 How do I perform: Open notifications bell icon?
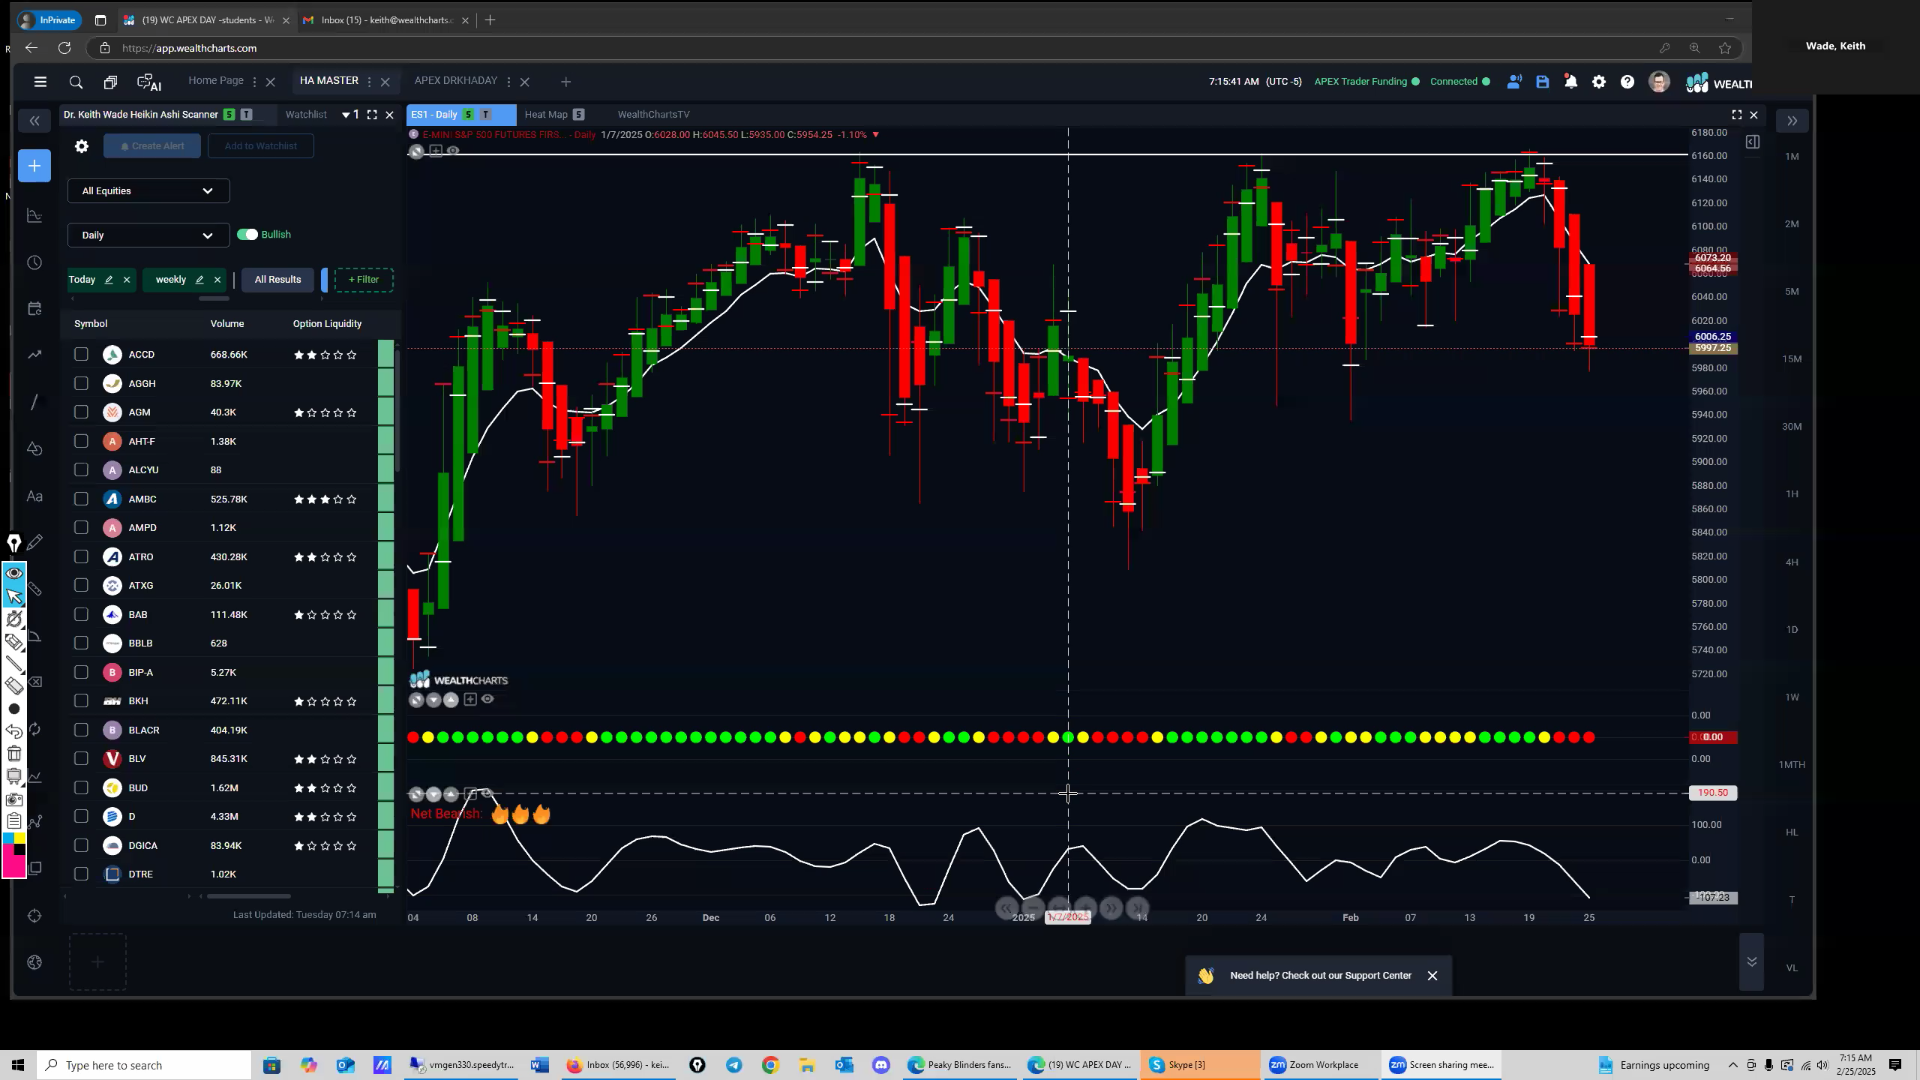click(x=1570, y=82)
